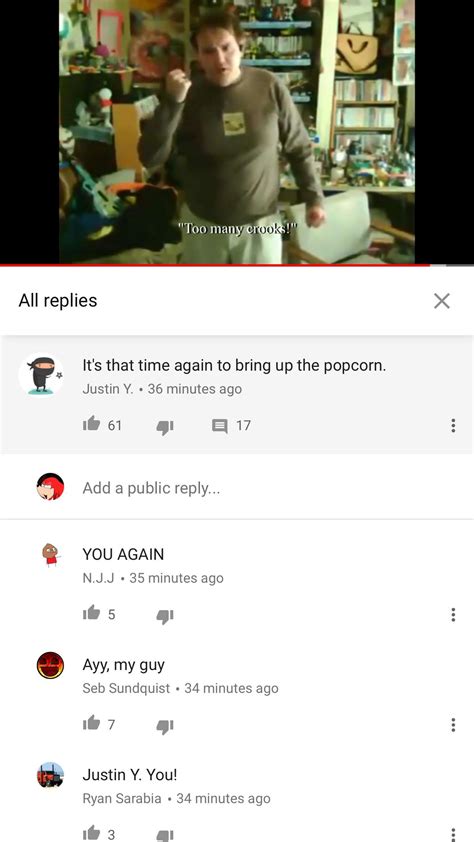Like the YOU AGAIN reply

tap(91, 613)
